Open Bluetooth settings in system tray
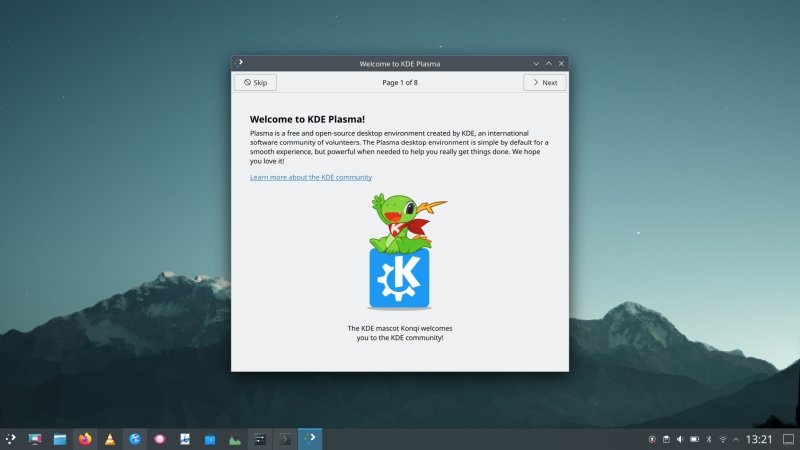800x450 pixels. coord(708,439)
